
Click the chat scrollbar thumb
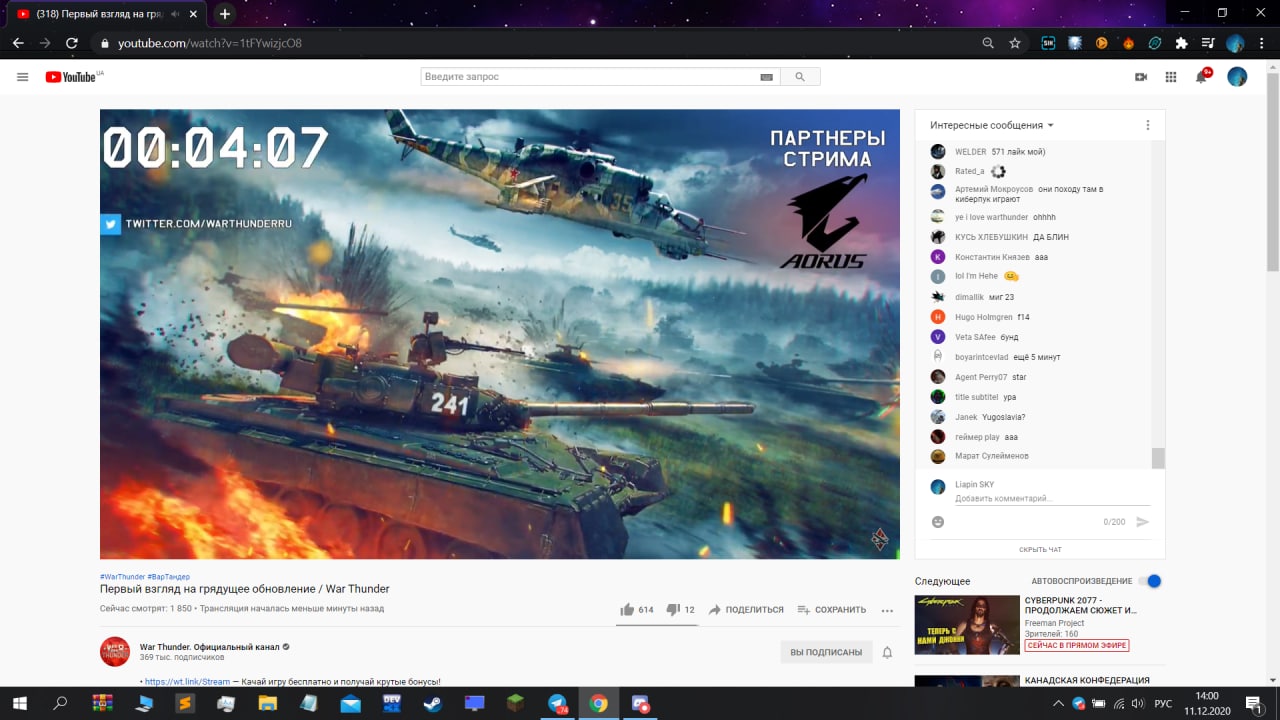tap(1158, 458)
